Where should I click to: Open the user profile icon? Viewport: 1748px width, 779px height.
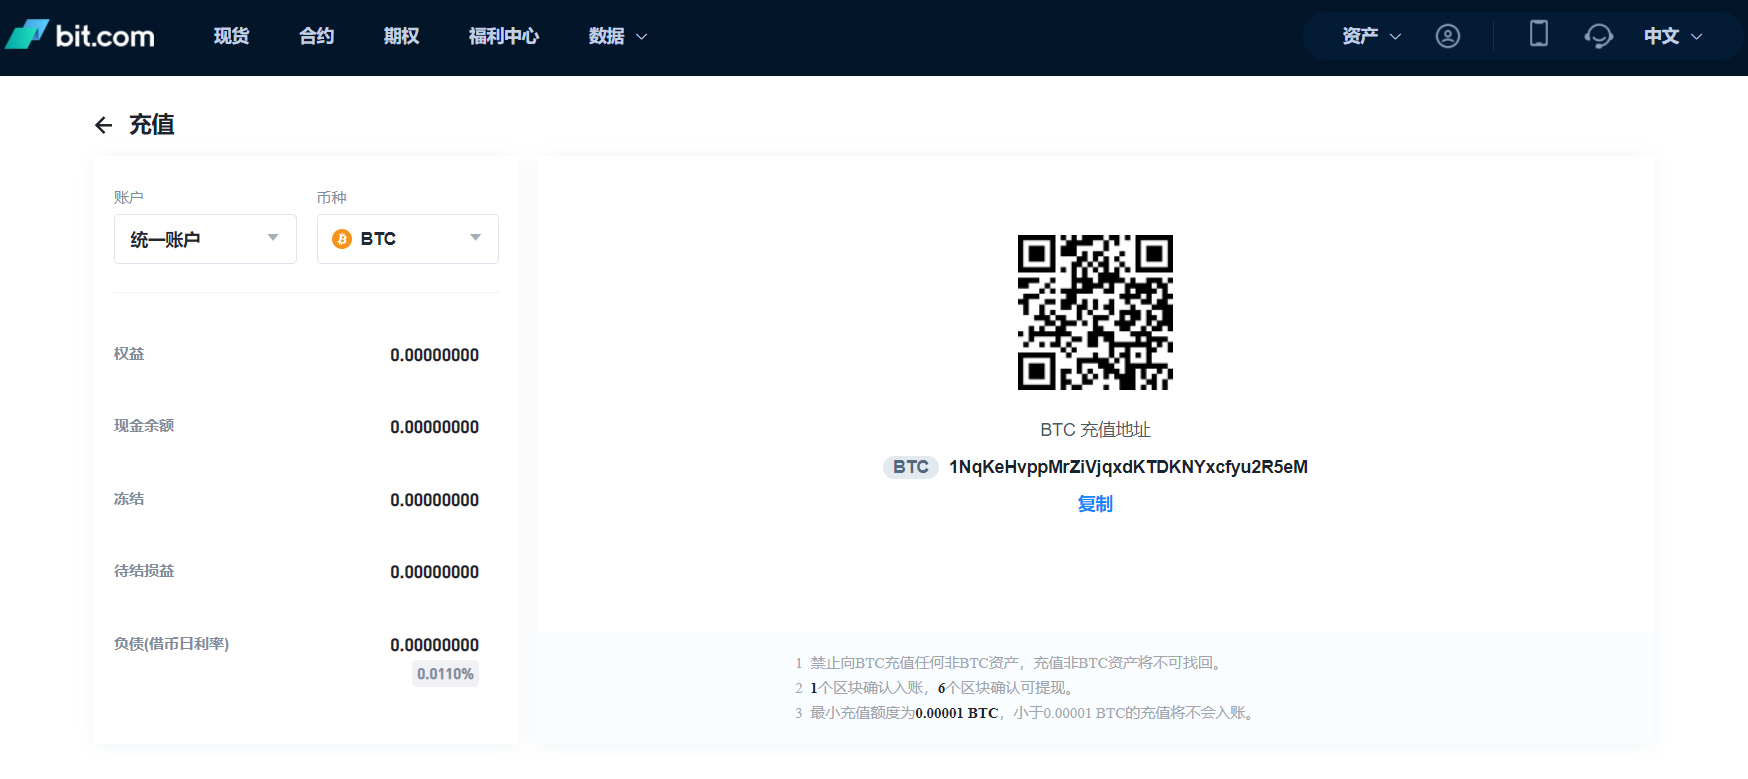coord(1447,36)
